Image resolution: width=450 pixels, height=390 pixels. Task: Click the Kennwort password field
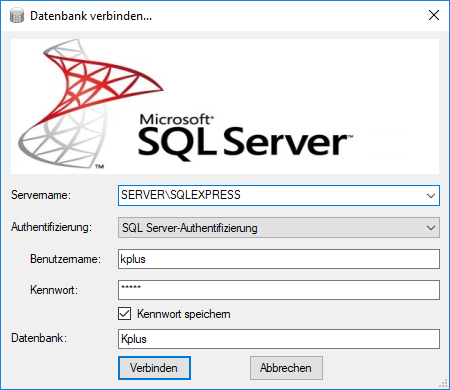point(279,290)
